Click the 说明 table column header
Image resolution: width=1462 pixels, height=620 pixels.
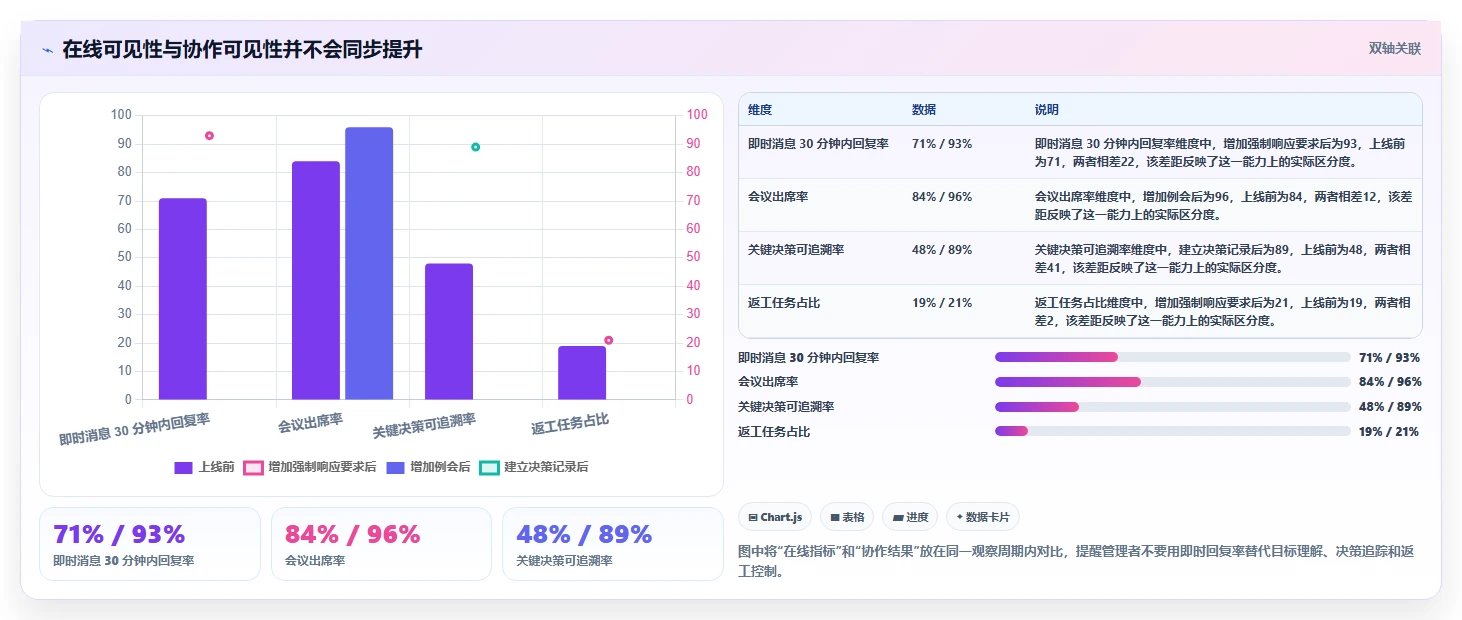1047,110
